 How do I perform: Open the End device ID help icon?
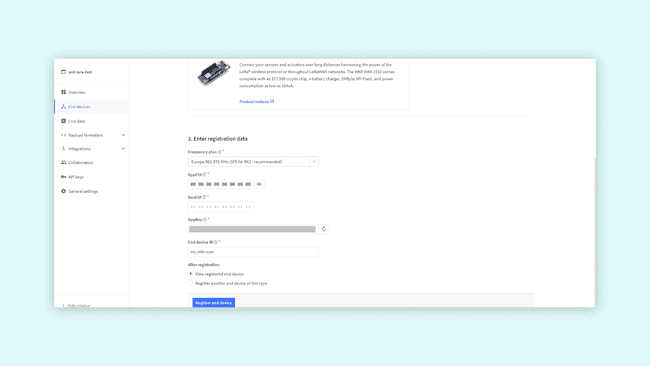[216, 242]
